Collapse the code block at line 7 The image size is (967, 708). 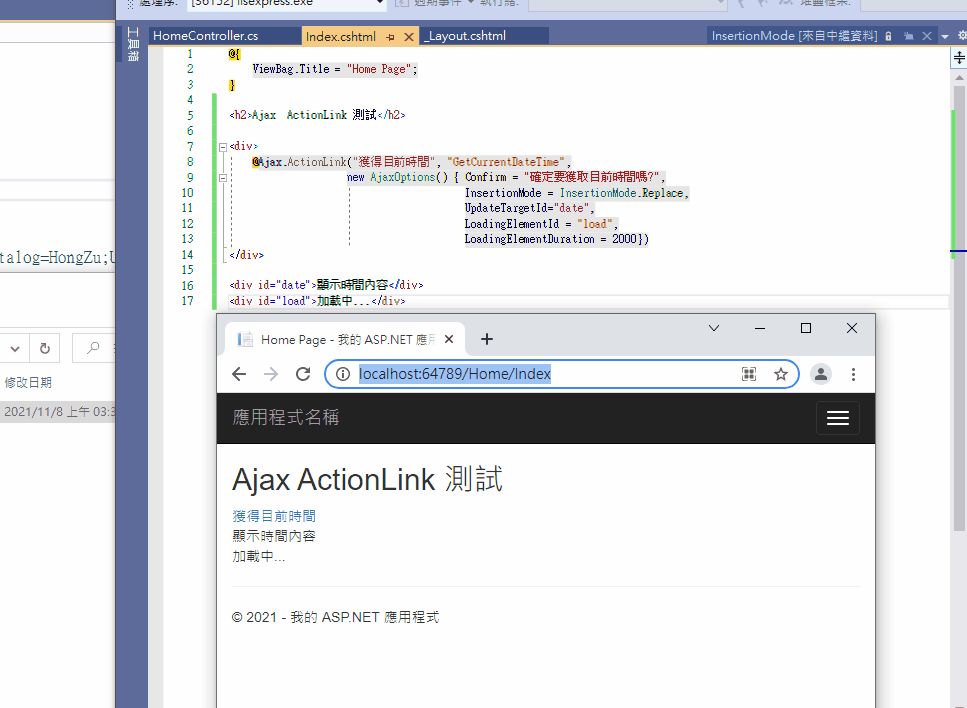point(222,145)
